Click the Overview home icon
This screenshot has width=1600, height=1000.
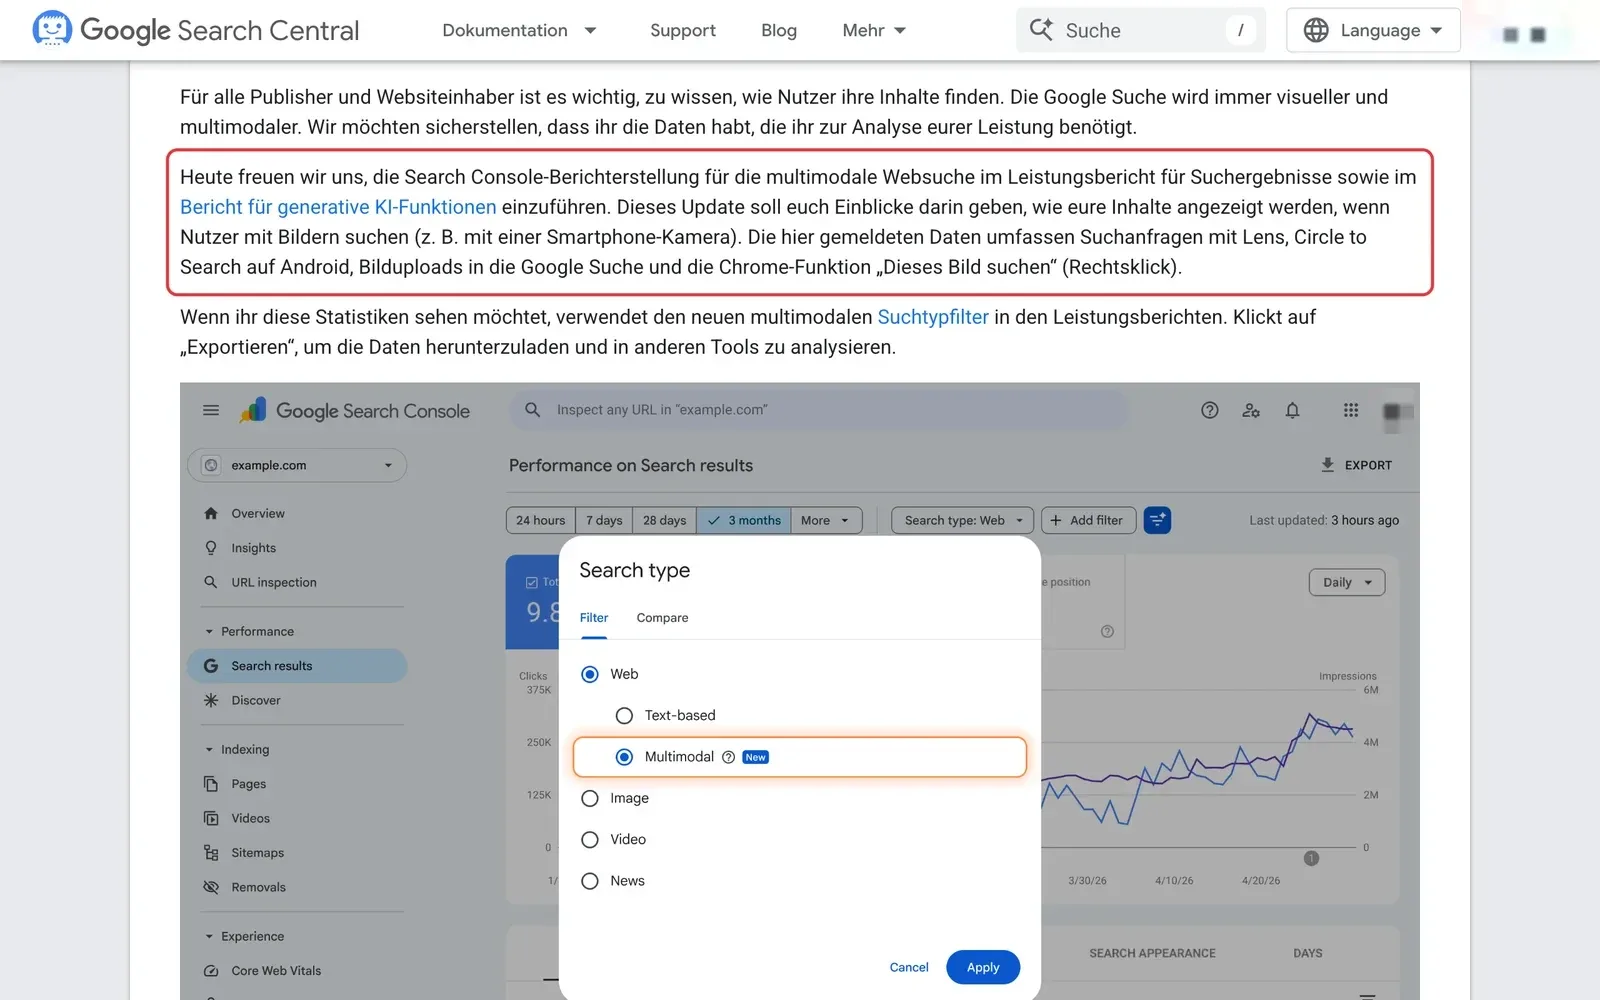click(x=211, y=513)
